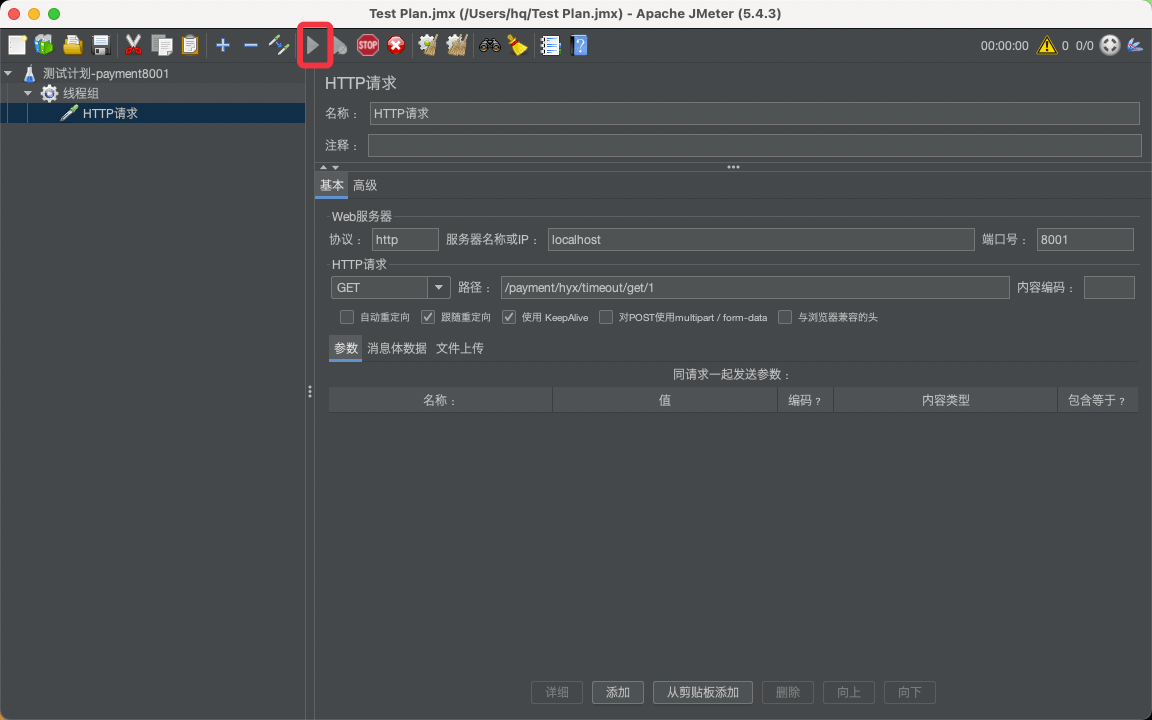Click the warning triangle in the status bar
This screenshot has height=720, width=1152.
1045,45
